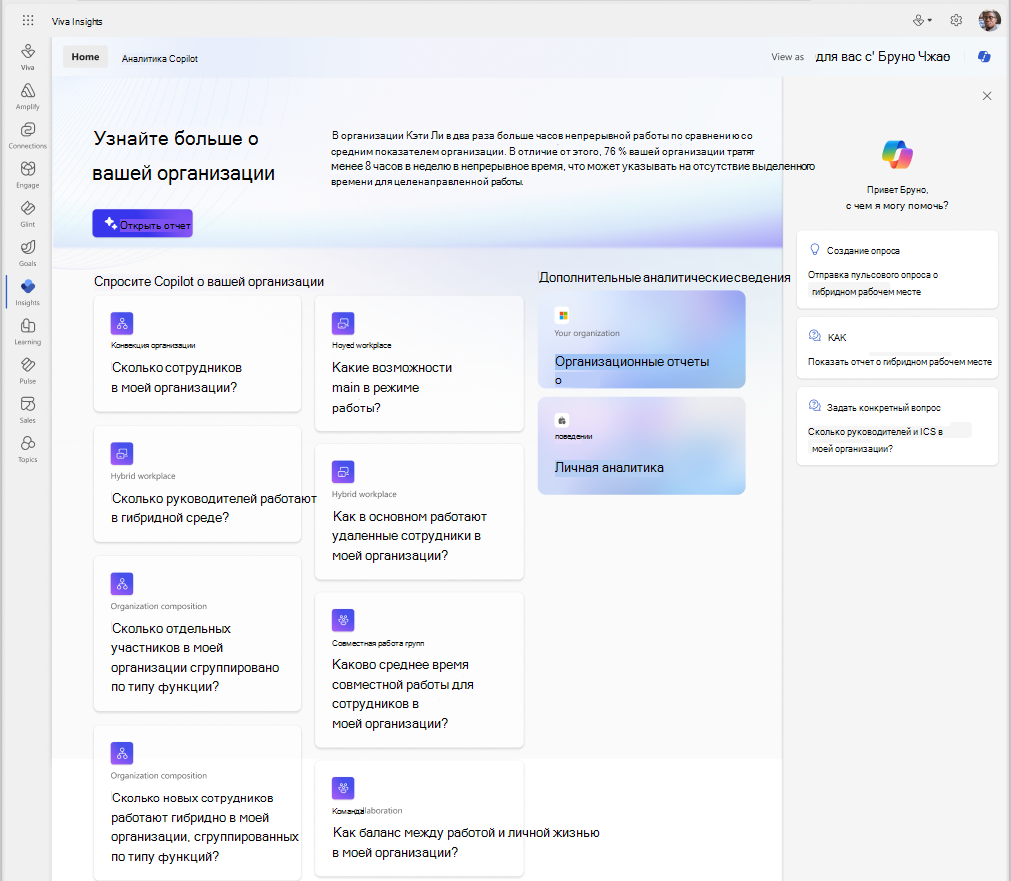The height and width of the screenshot is (881, 1011).
Task: Click the chat icon beside Задать конкретный вопрос
Action: click(x=814, y=406)
